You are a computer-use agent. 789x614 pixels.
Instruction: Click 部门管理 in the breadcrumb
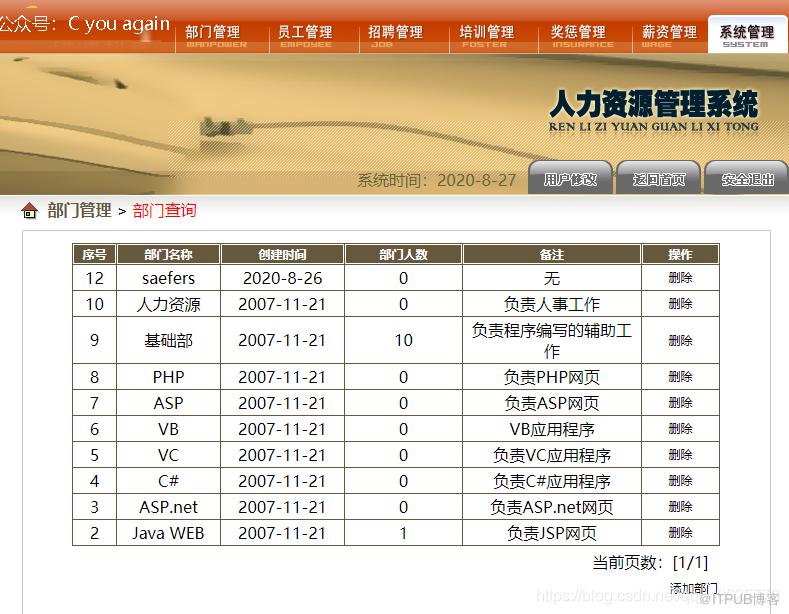[x=80, y=210]
